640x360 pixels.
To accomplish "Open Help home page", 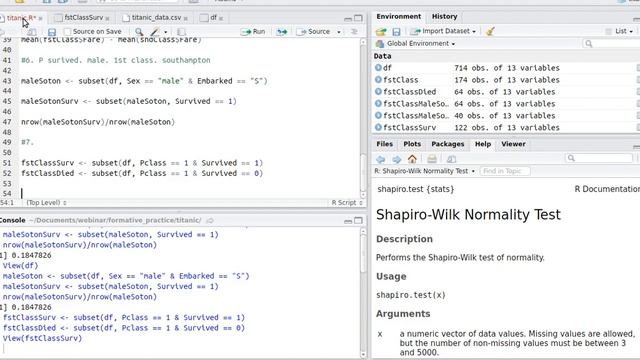I will point(412,159).
